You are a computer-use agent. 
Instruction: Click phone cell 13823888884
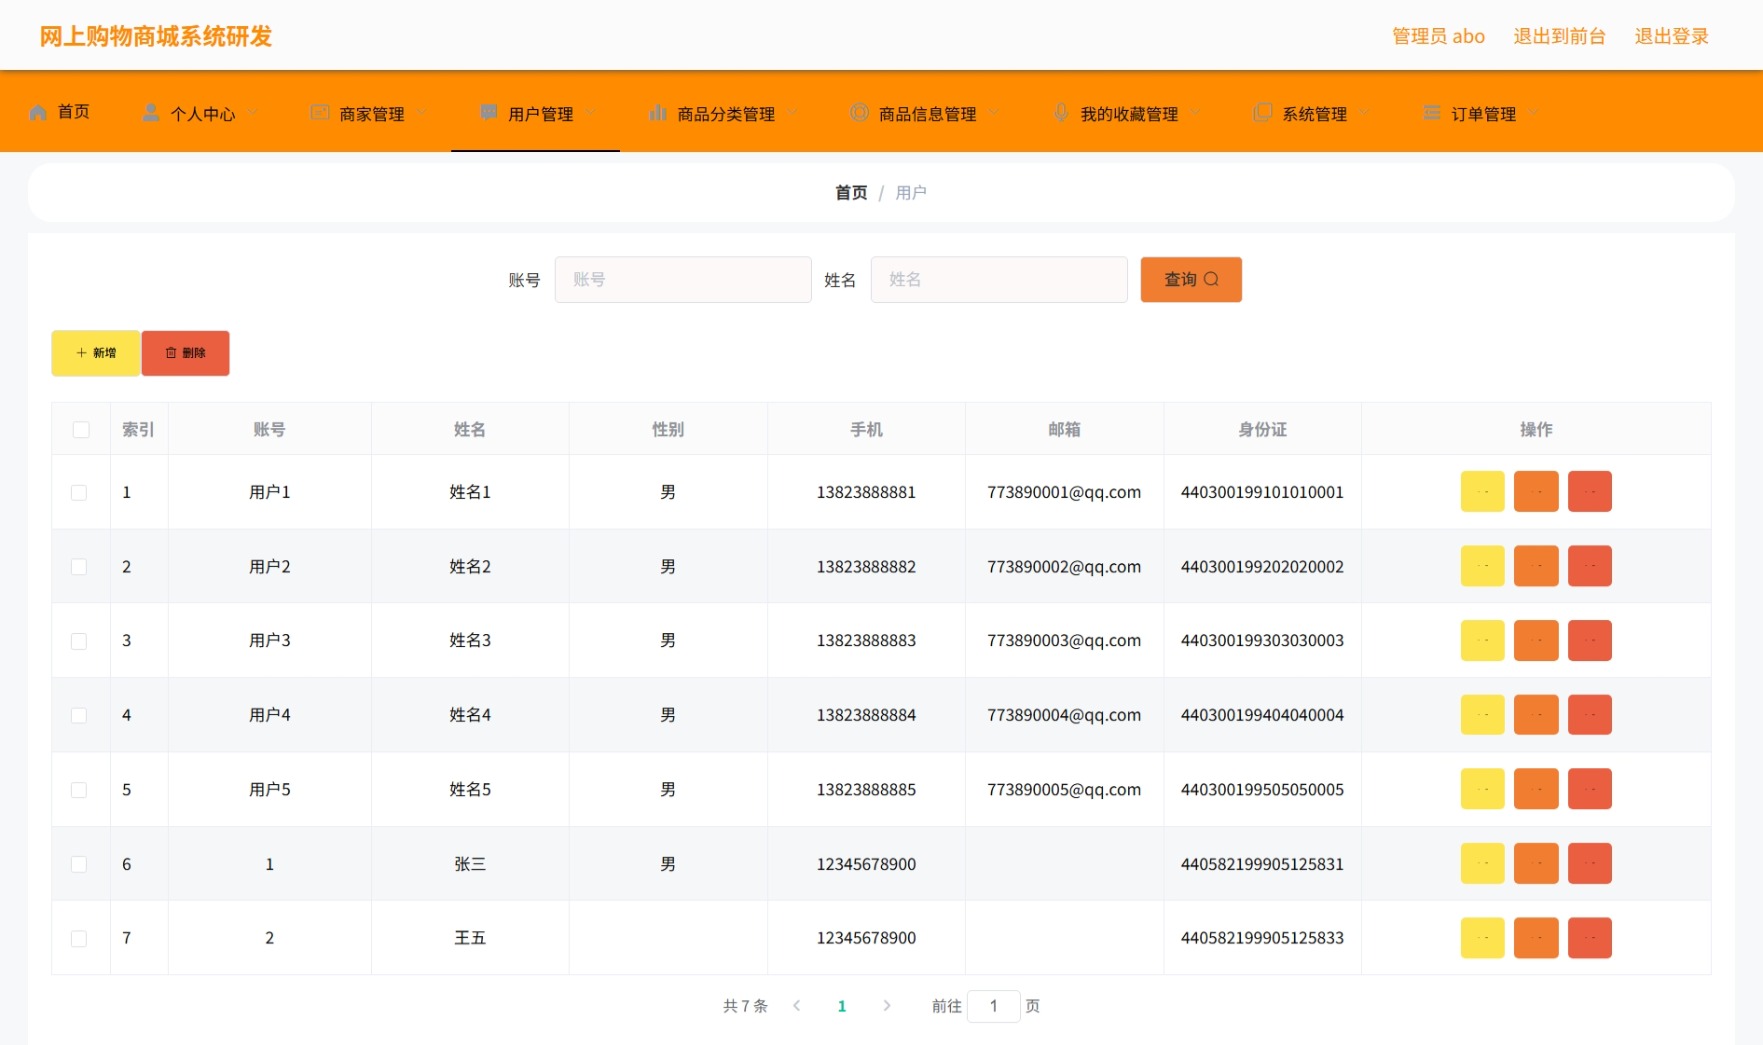866,715
